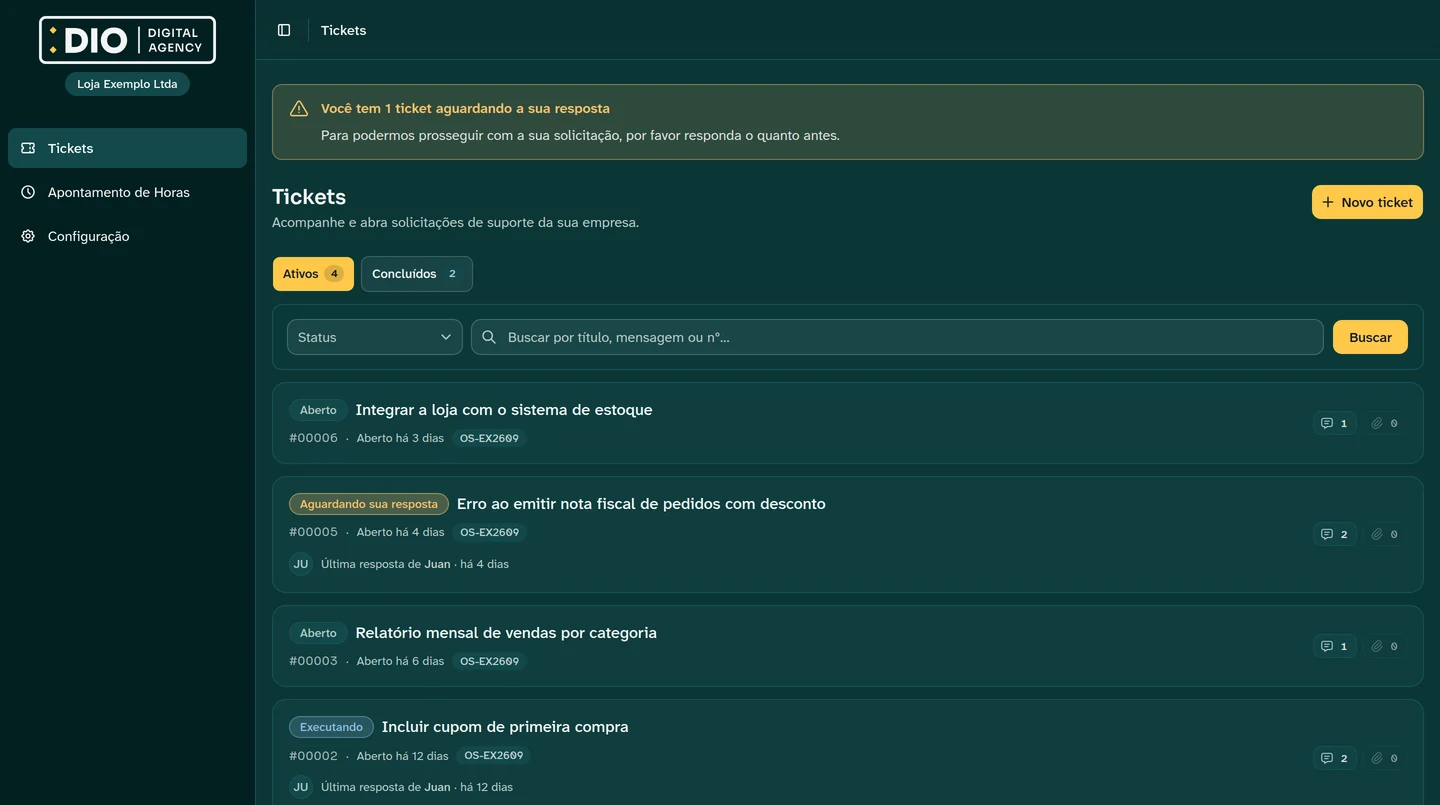Focus the ticket search input field
The height and width of the screenshot is (805, 1440).
(897, 337)
